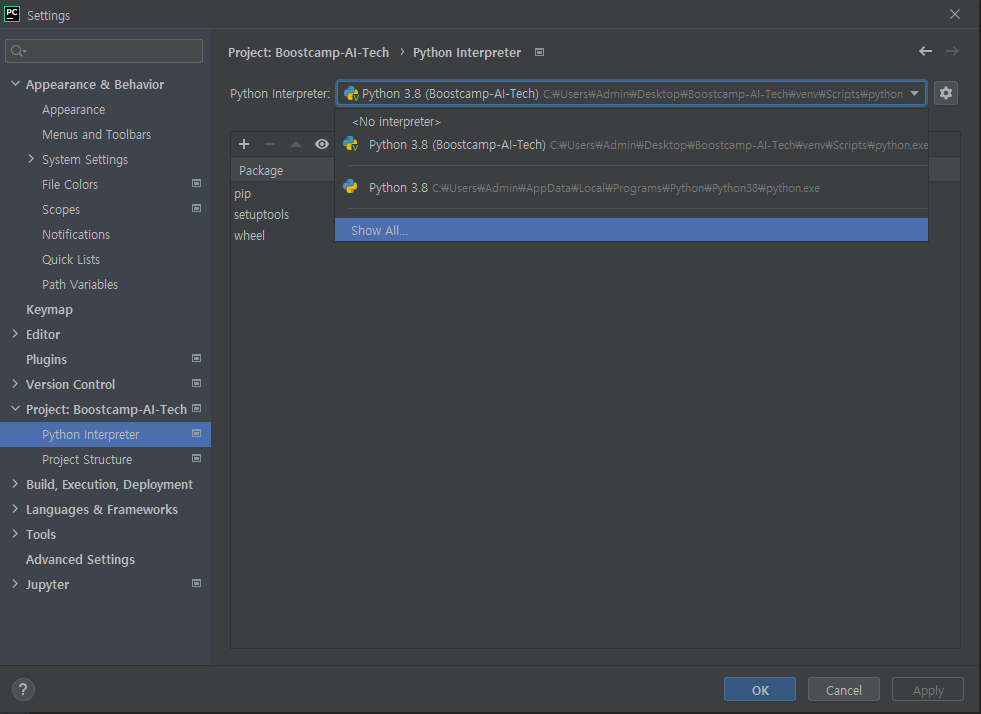Open Appearance settings page
Viewport: 981px width, 714px height.
pos(73,110)
